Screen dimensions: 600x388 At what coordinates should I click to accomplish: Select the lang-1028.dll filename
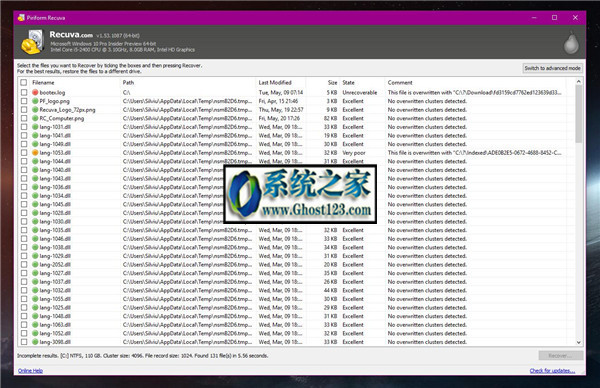55,213
